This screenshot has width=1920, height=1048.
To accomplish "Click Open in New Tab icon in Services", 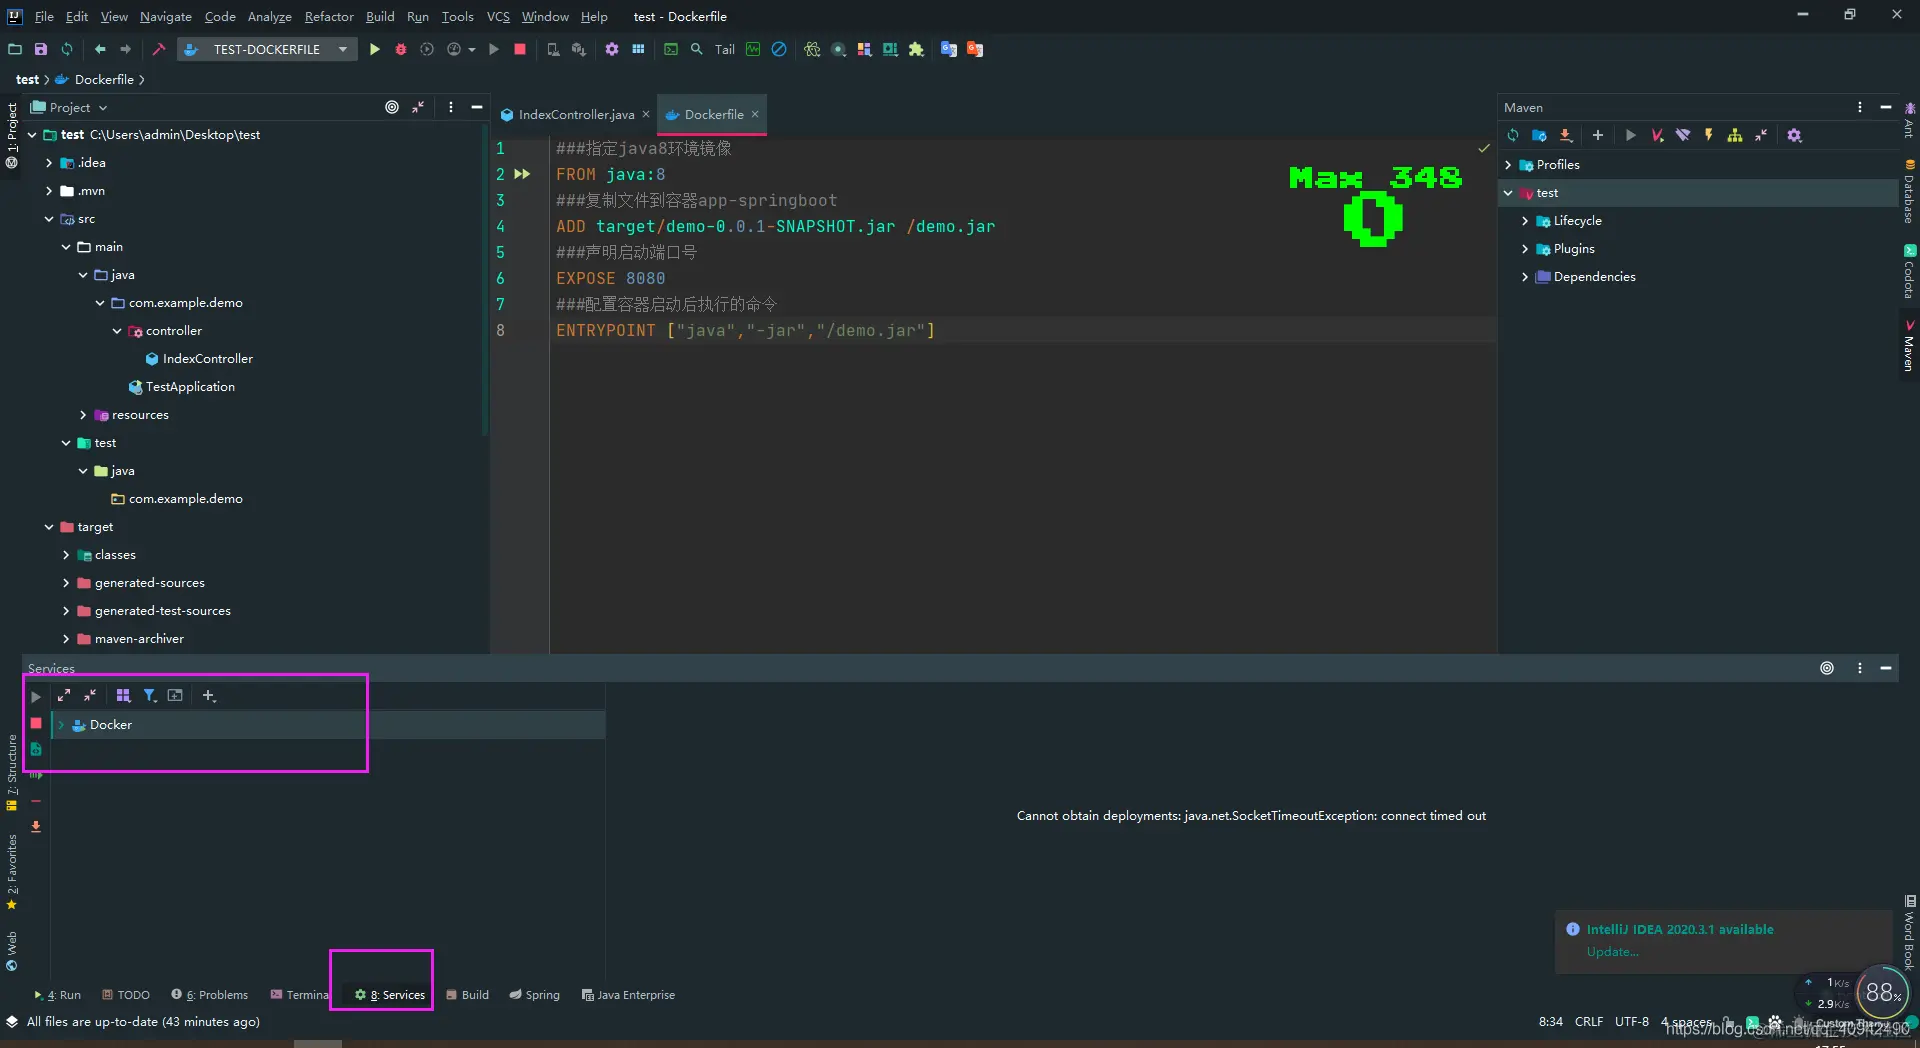I will click(x=175, y=695).
